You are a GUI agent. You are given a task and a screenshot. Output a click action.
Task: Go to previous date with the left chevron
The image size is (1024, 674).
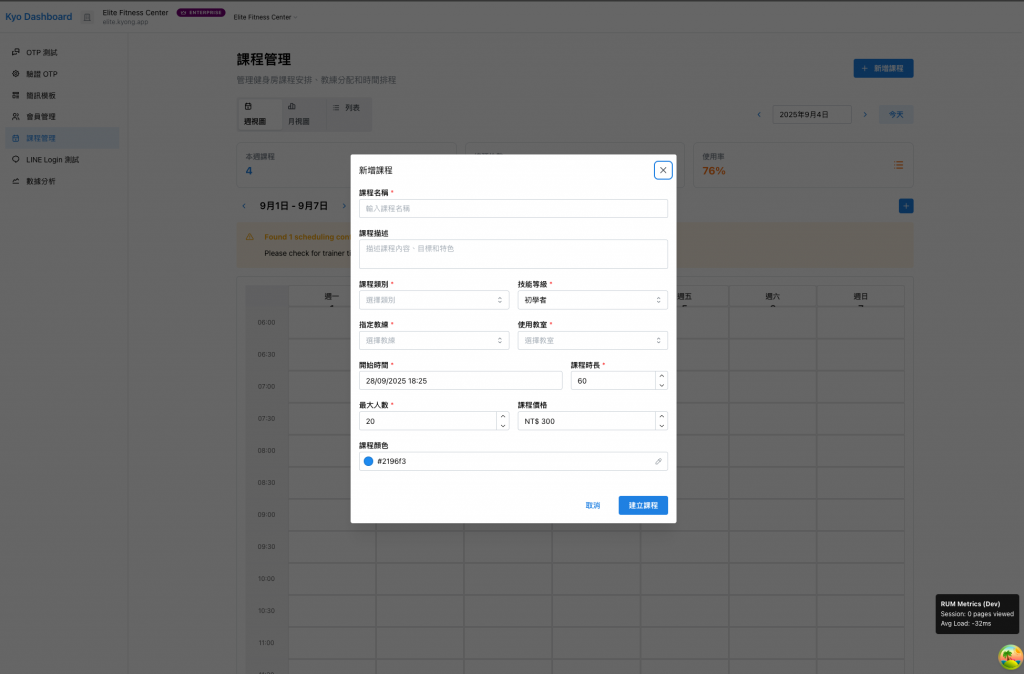tap(759, 114)
